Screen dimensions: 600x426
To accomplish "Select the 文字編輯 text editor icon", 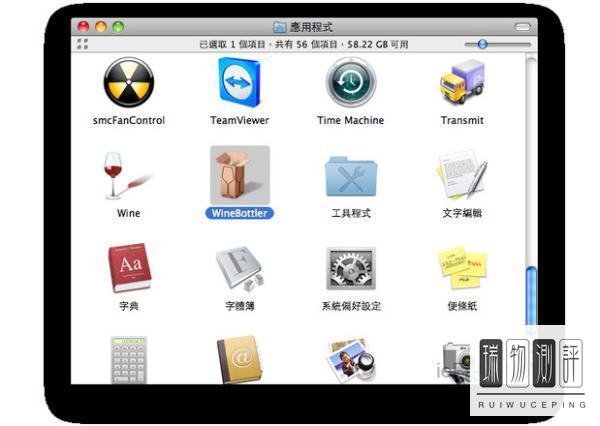I will (x=462, y=176).
